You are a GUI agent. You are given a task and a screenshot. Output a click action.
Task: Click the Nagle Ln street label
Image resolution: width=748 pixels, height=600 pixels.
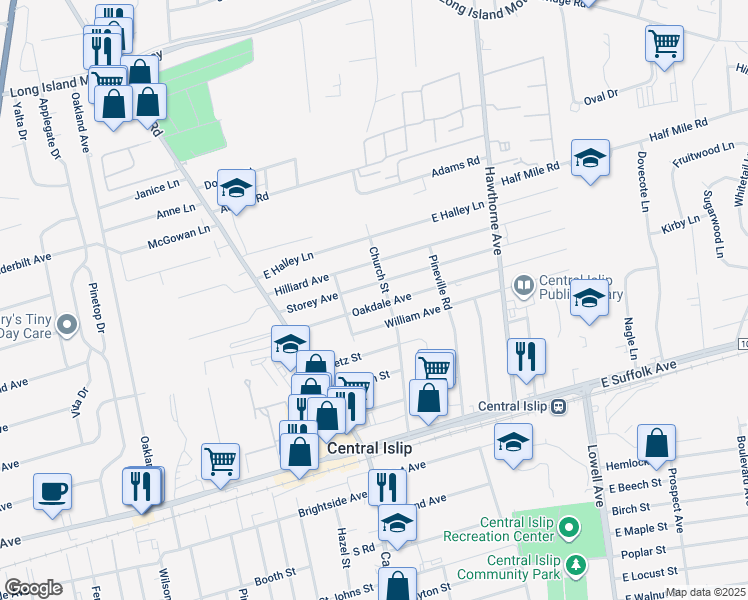click(x=631, y=339)
